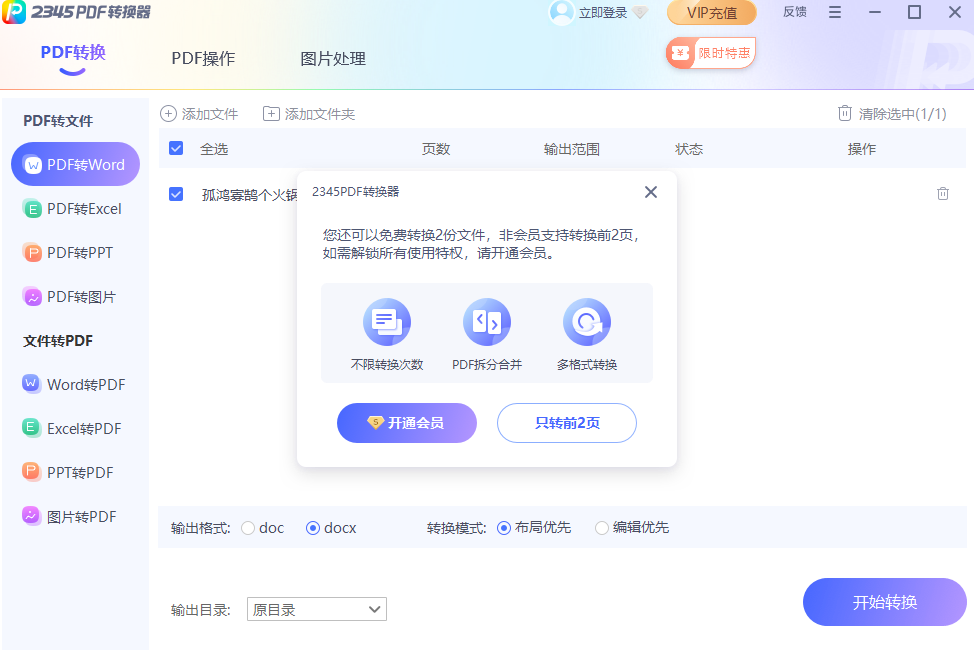Click the 开通会员 button
Screen dimensions: 974x650
click(406, 423)
